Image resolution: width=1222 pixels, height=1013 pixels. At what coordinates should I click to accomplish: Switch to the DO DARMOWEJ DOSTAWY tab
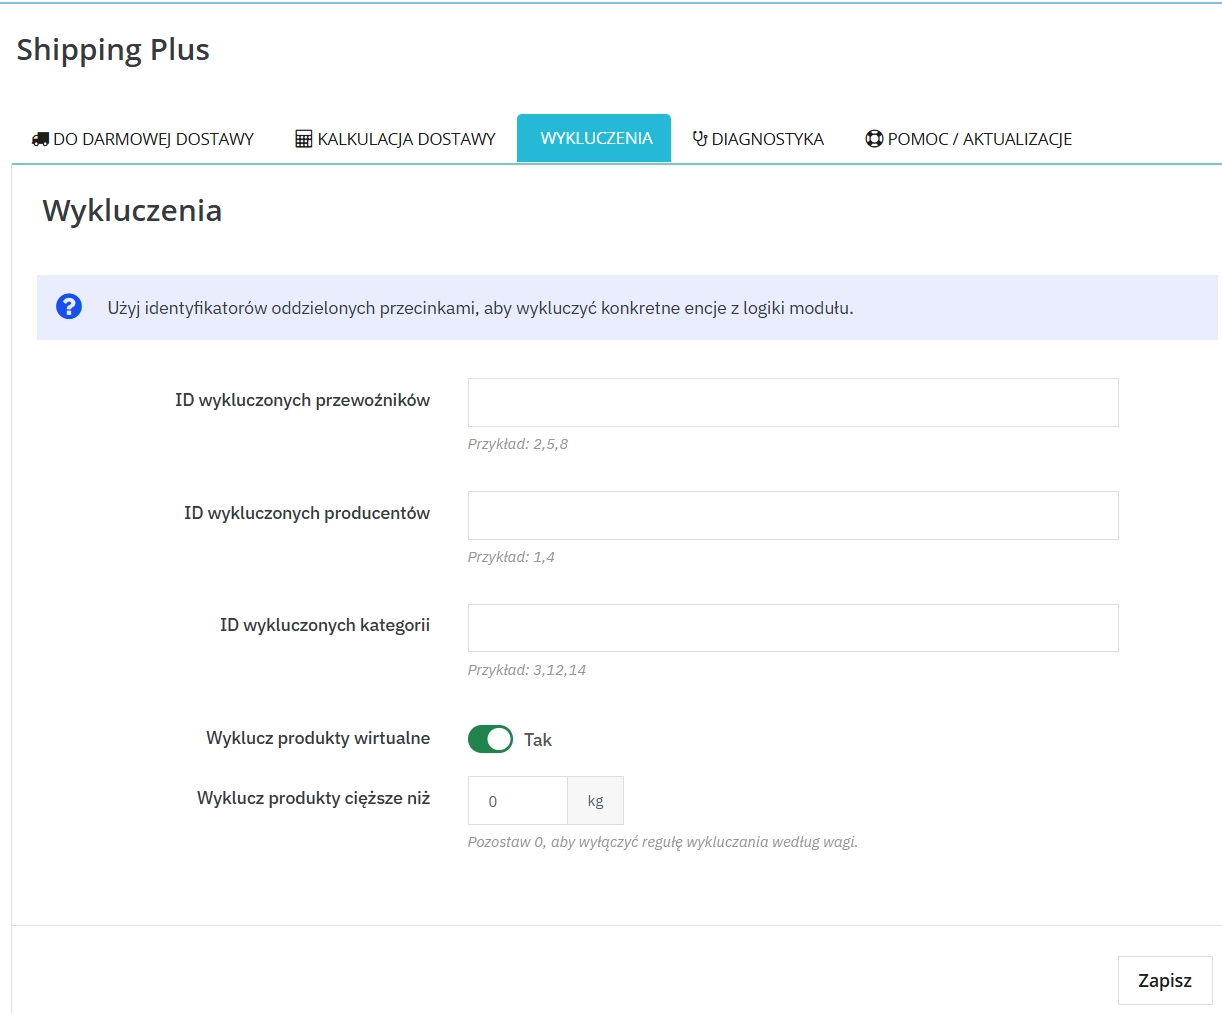coord(140,139)
